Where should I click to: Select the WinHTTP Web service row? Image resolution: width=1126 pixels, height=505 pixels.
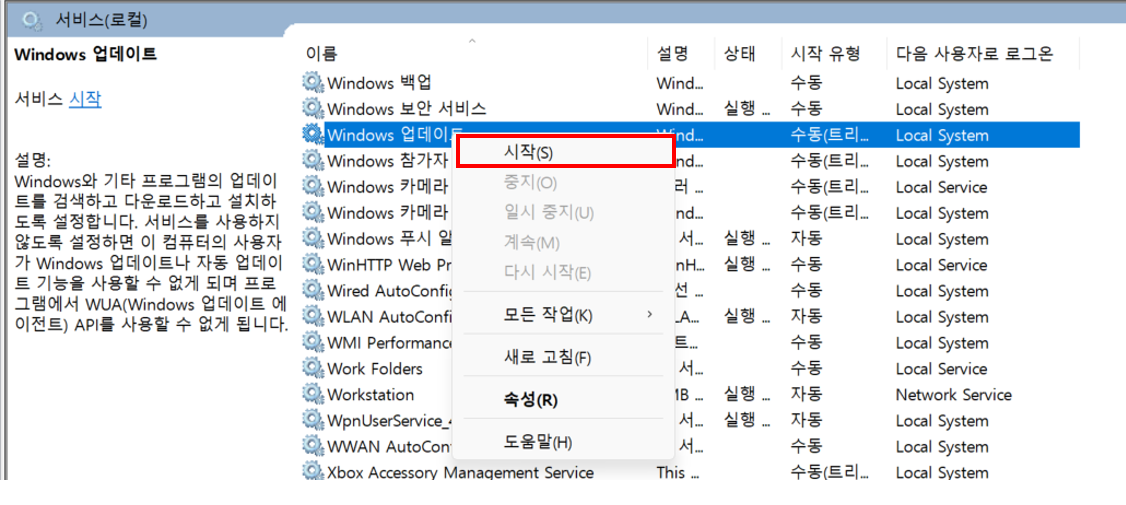point(389,264)
